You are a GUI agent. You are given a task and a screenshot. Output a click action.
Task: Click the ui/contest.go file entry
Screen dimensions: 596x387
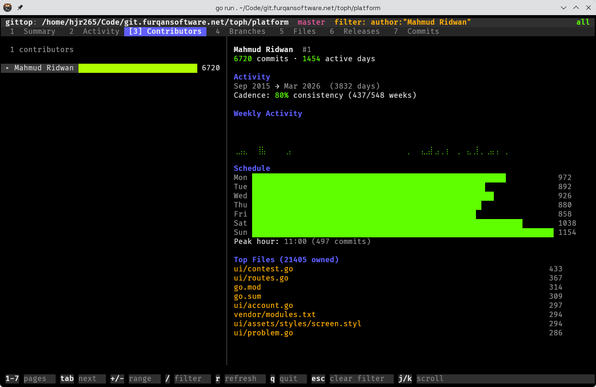click(263, 269)
